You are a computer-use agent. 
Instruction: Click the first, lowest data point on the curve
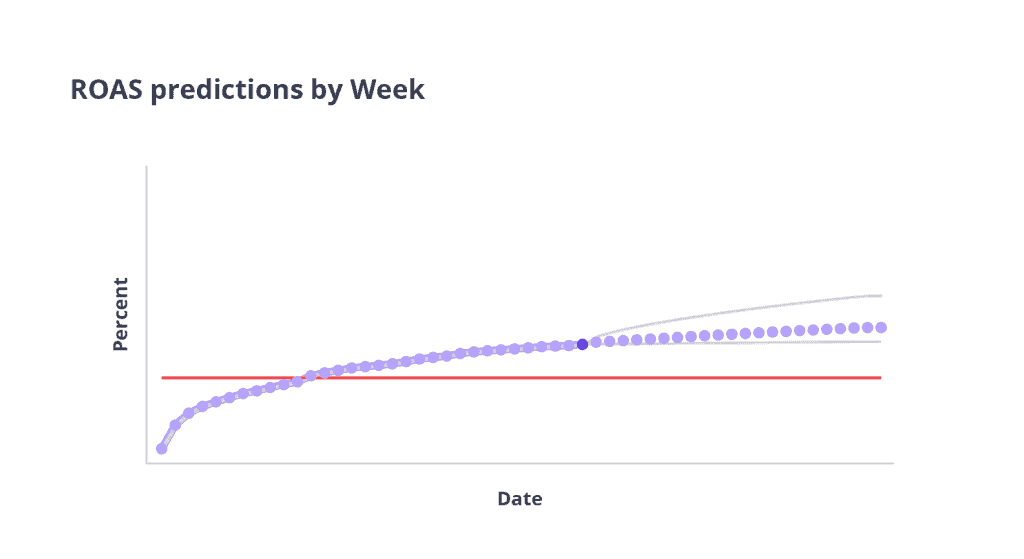(162, 448)
